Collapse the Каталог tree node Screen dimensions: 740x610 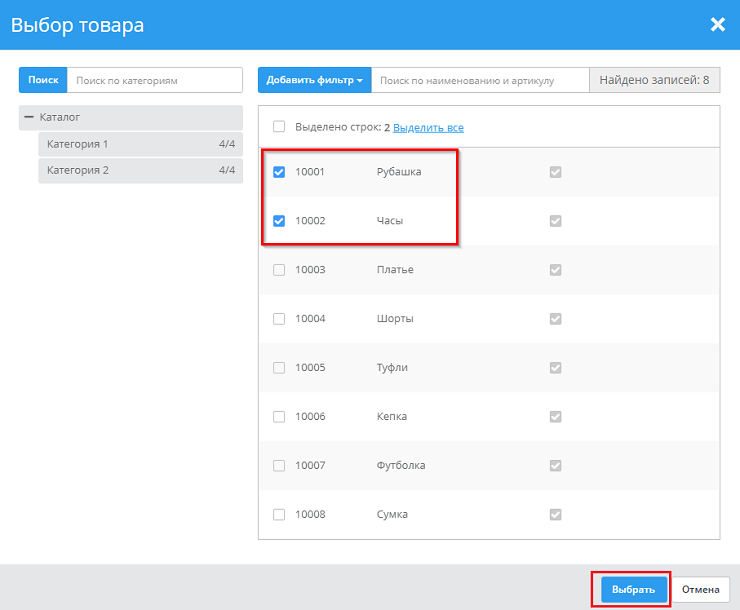[29, 118]
